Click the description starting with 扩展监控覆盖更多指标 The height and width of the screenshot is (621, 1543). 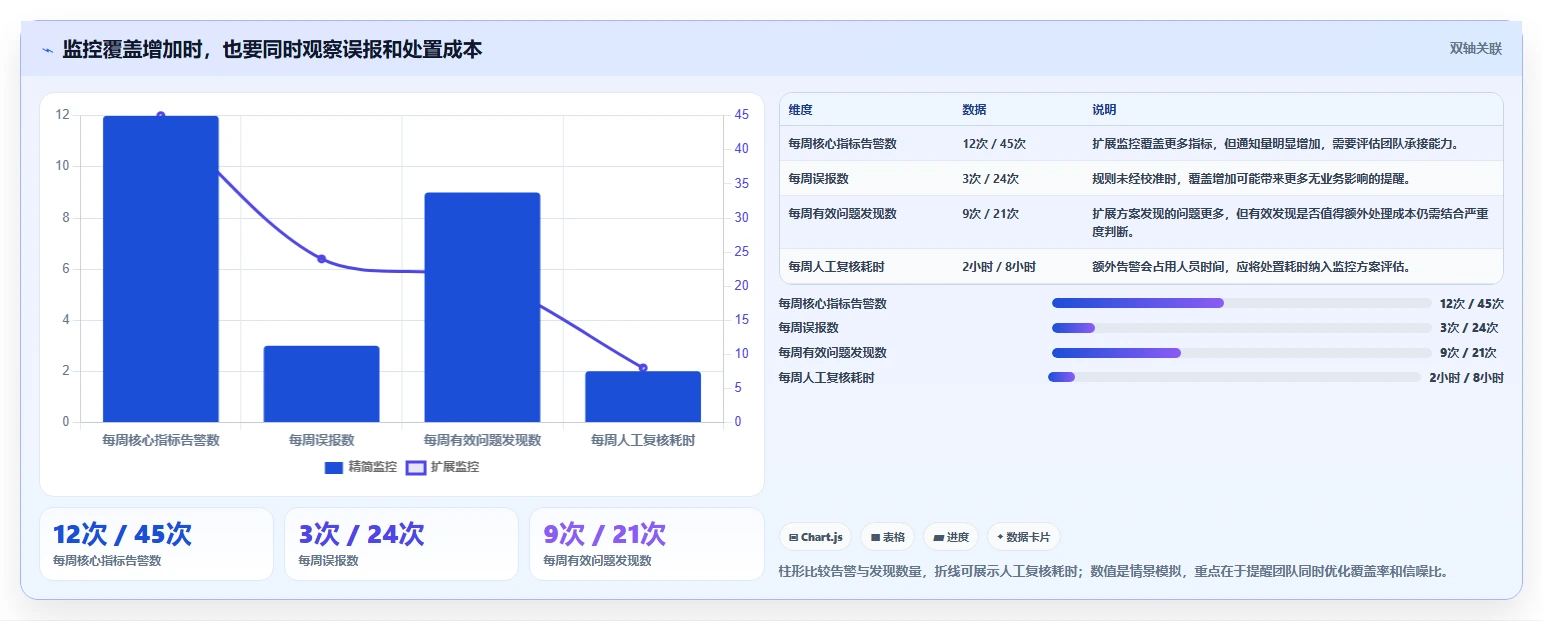click(1276, 144)
